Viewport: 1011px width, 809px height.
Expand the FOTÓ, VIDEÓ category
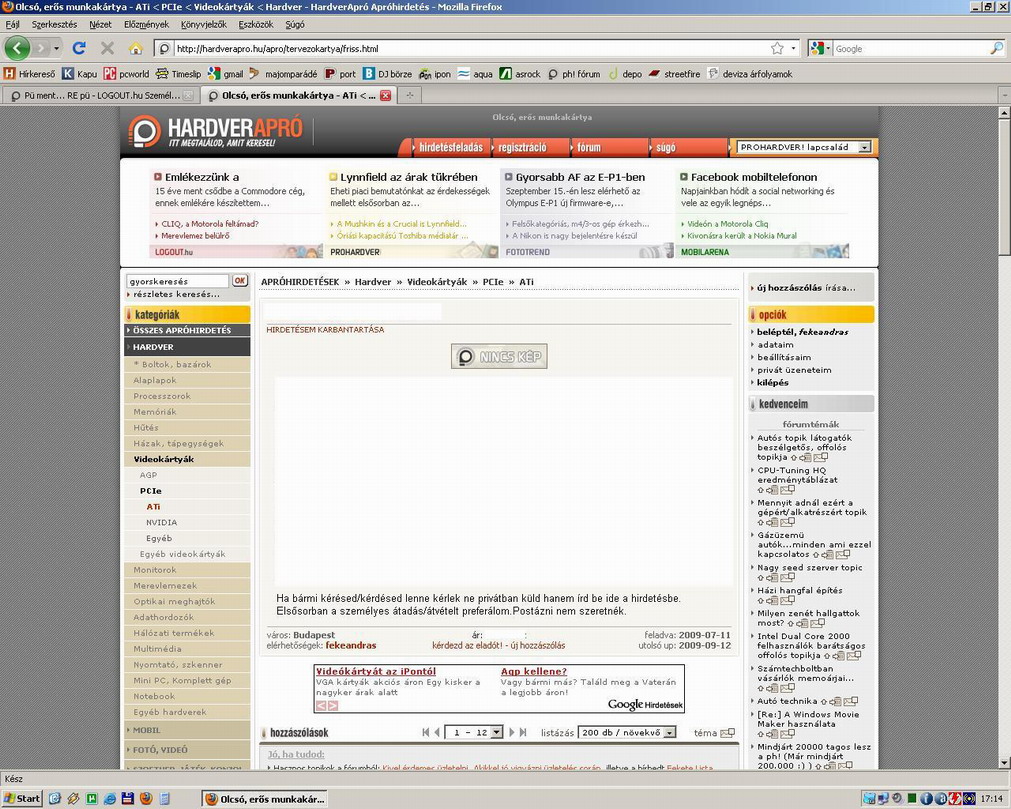point(187,750)
